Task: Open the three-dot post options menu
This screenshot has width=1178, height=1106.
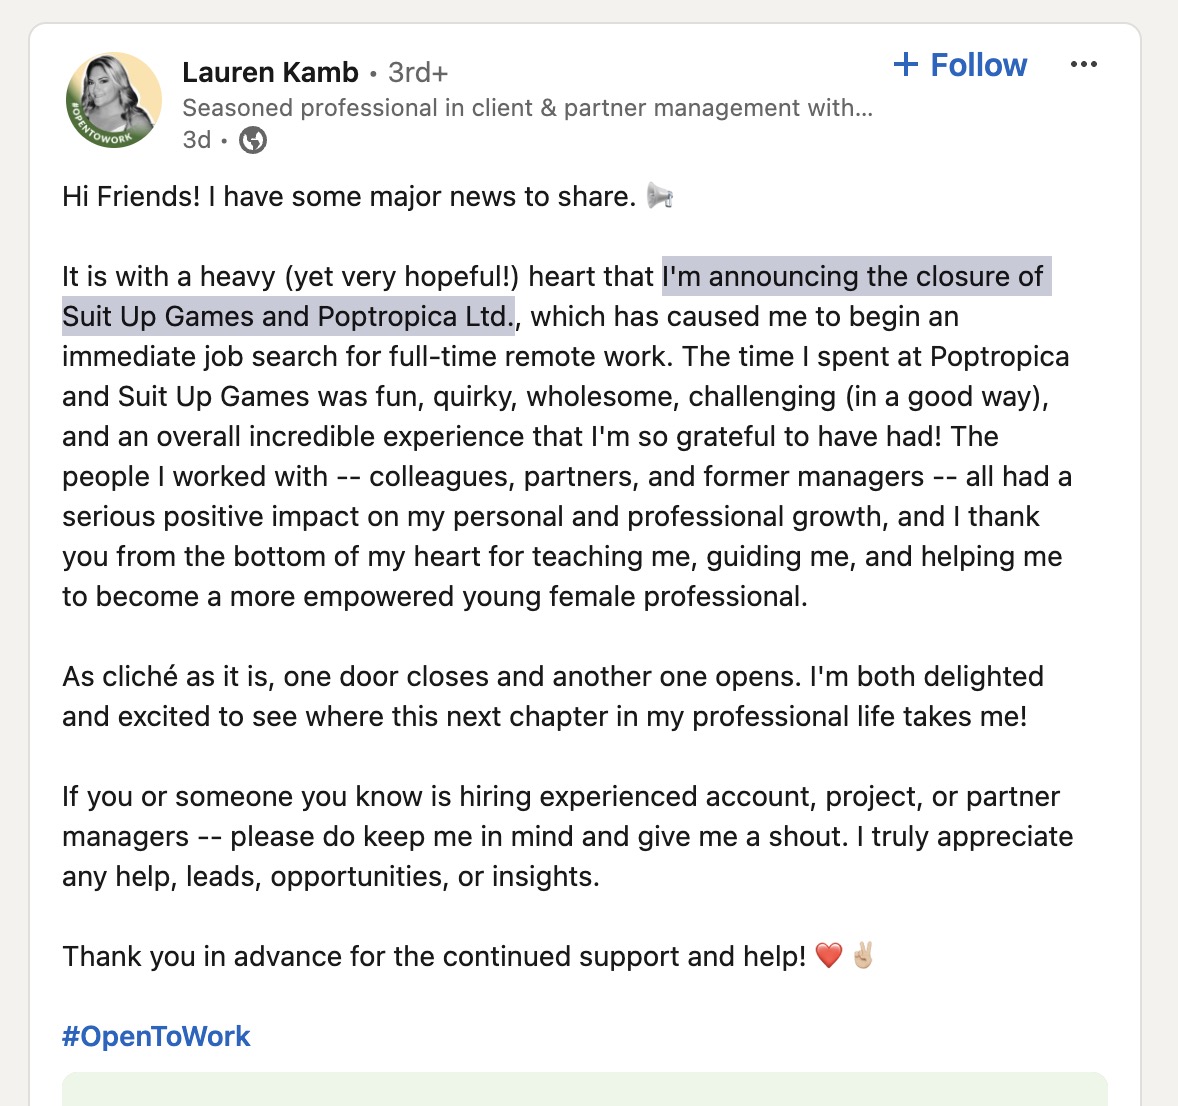Action: [x=1083, y=65]
